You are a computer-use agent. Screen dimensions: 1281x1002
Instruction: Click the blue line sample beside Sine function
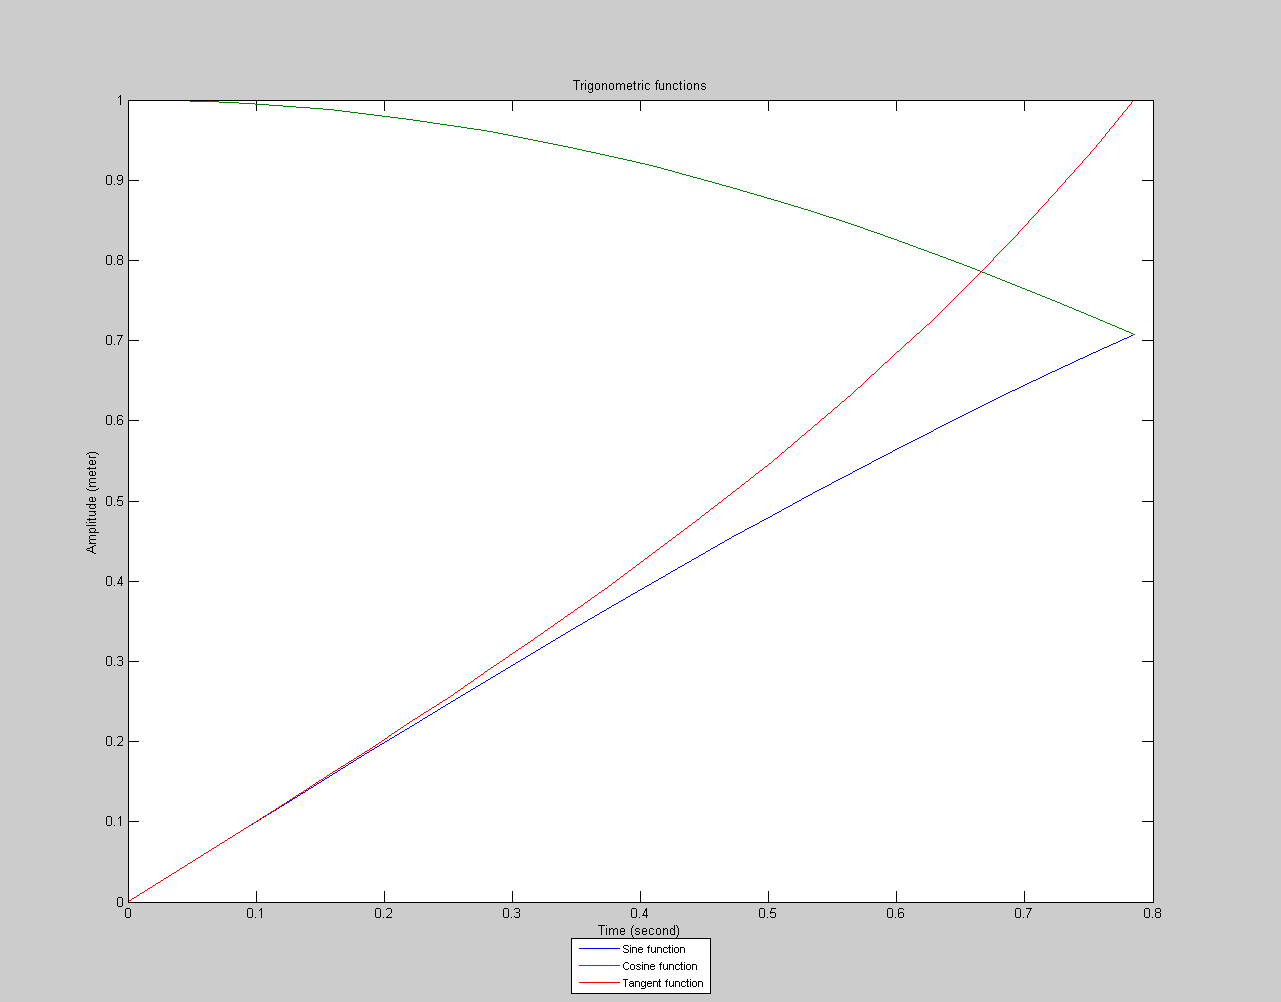[597, 949]
